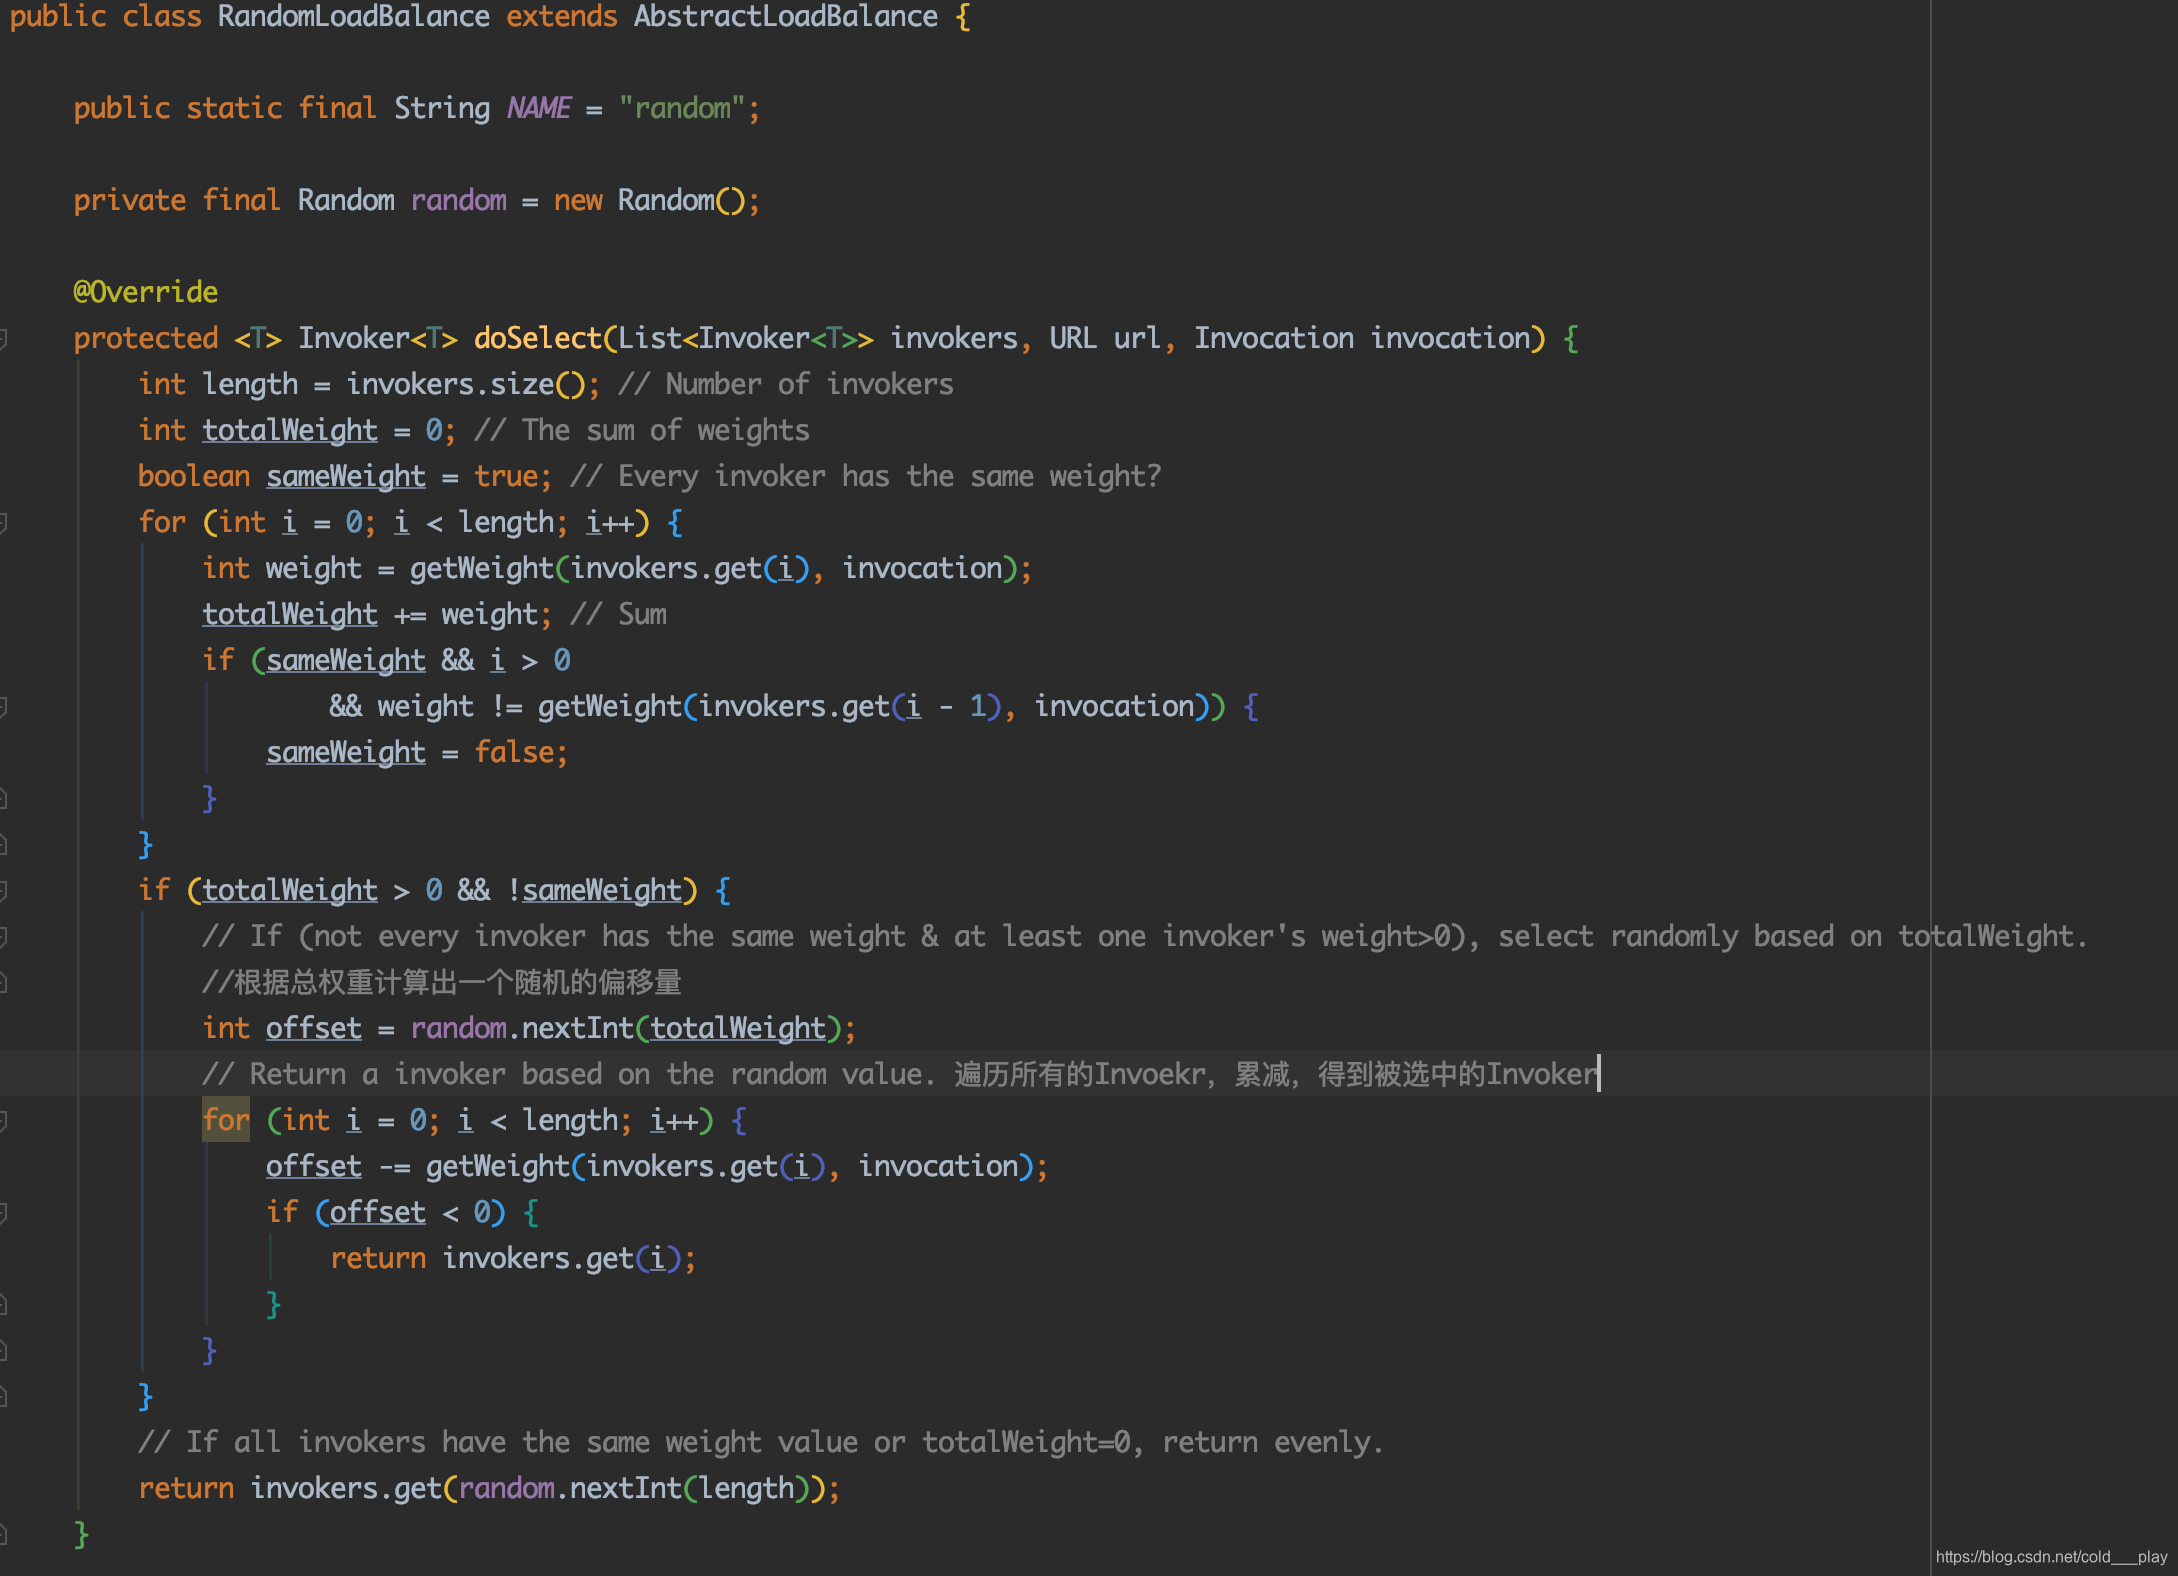
Task: Click 'return invokers.get(i)' statement
Action: 512,1259
